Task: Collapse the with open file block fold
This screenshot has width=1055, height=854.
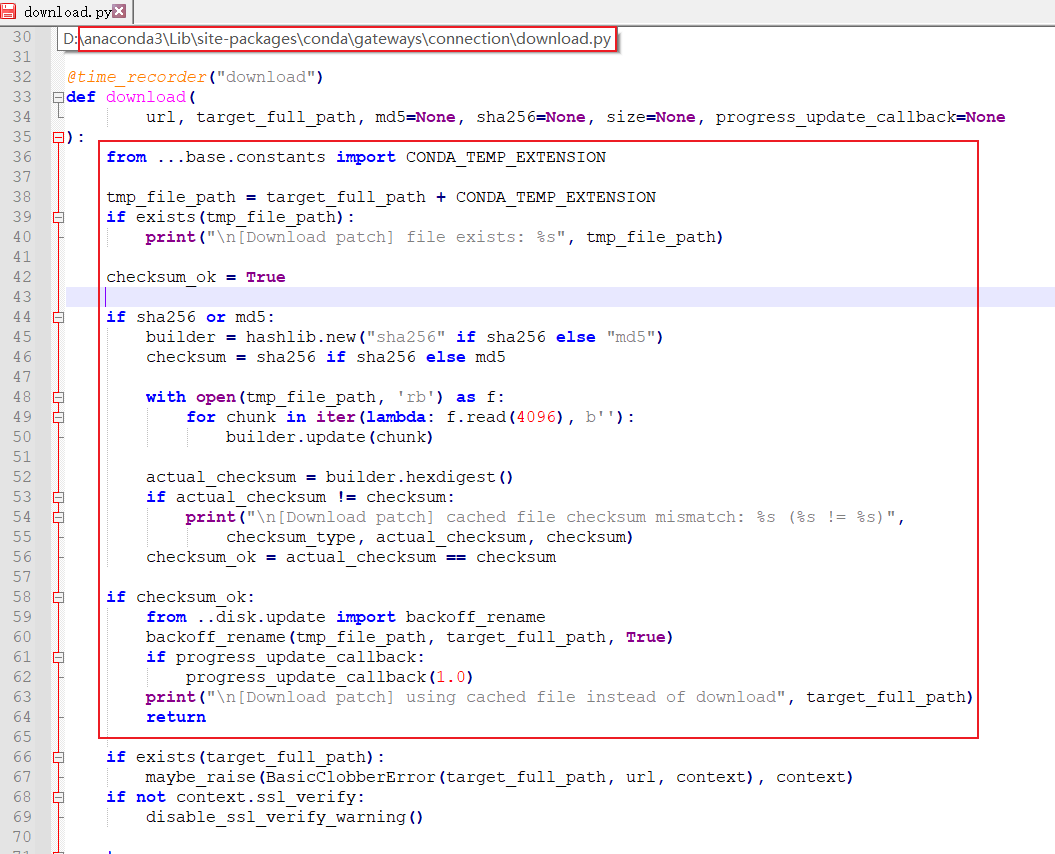Action: click(59, 397)
